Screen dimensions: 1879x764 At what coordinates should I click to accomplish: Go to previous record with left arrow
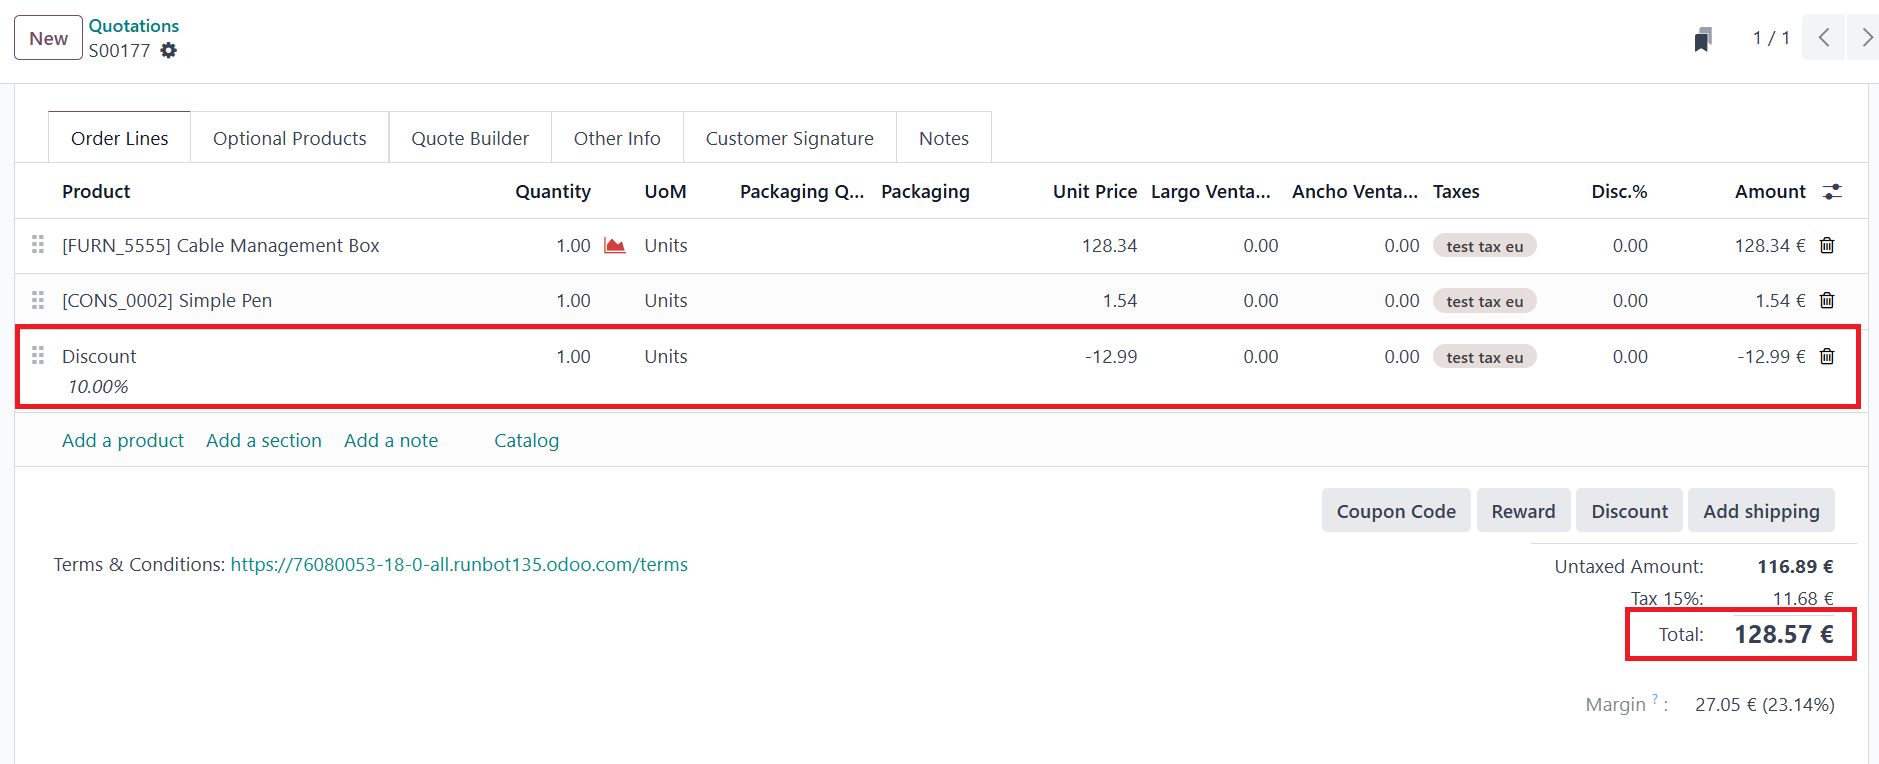click(x=1823, y=38)
